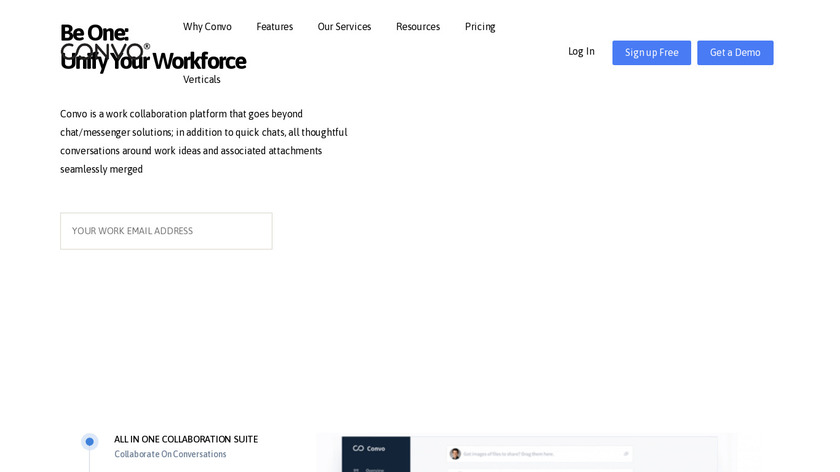The height and width of the screenshot is (472, 840).
Task: Click the Unify Your Workforce headline
Action: 153,62
